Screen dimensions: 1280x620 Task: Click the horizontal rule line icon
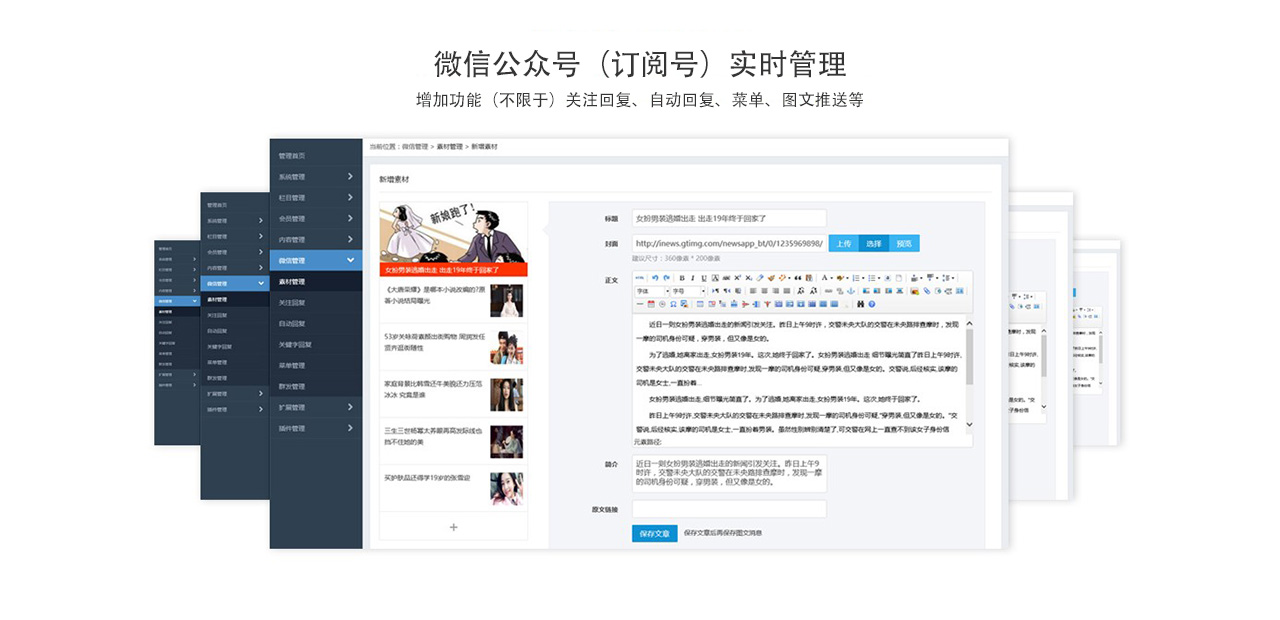[x=640, y=304]
